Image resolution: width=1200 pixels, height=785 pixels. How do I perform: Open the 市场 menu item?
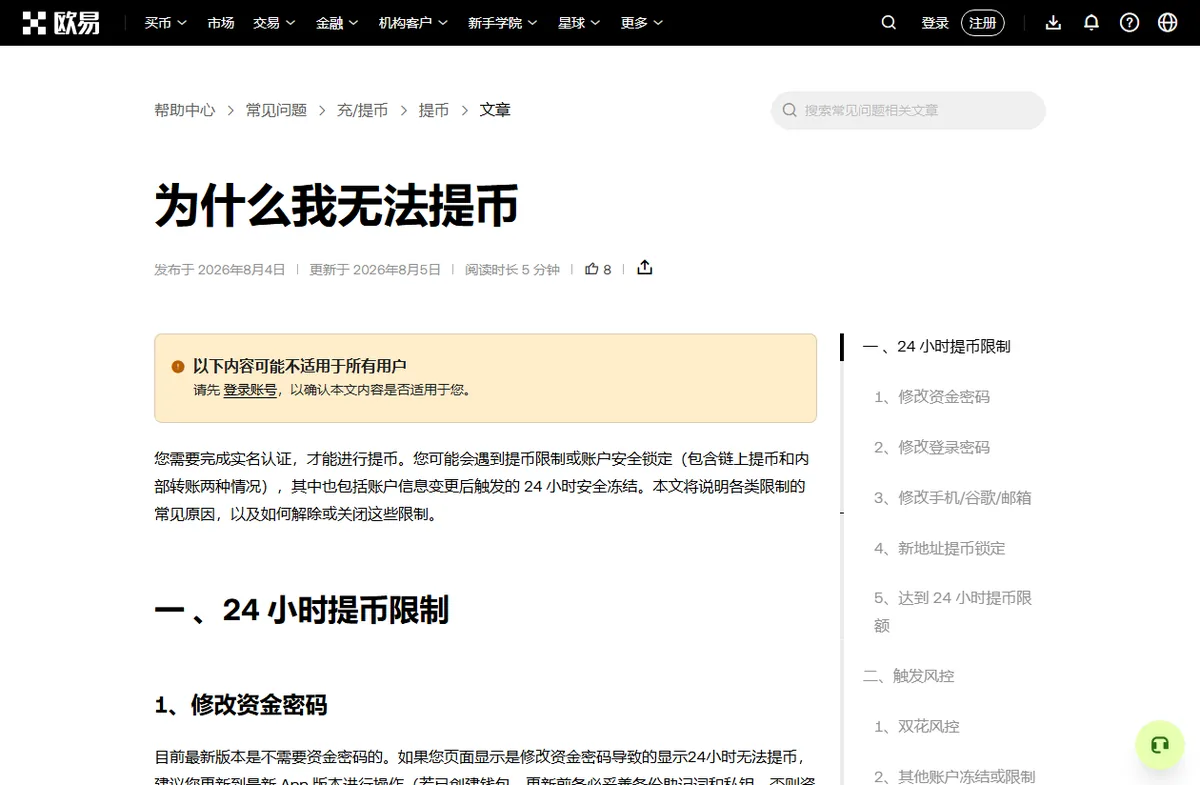click(220, 23)
